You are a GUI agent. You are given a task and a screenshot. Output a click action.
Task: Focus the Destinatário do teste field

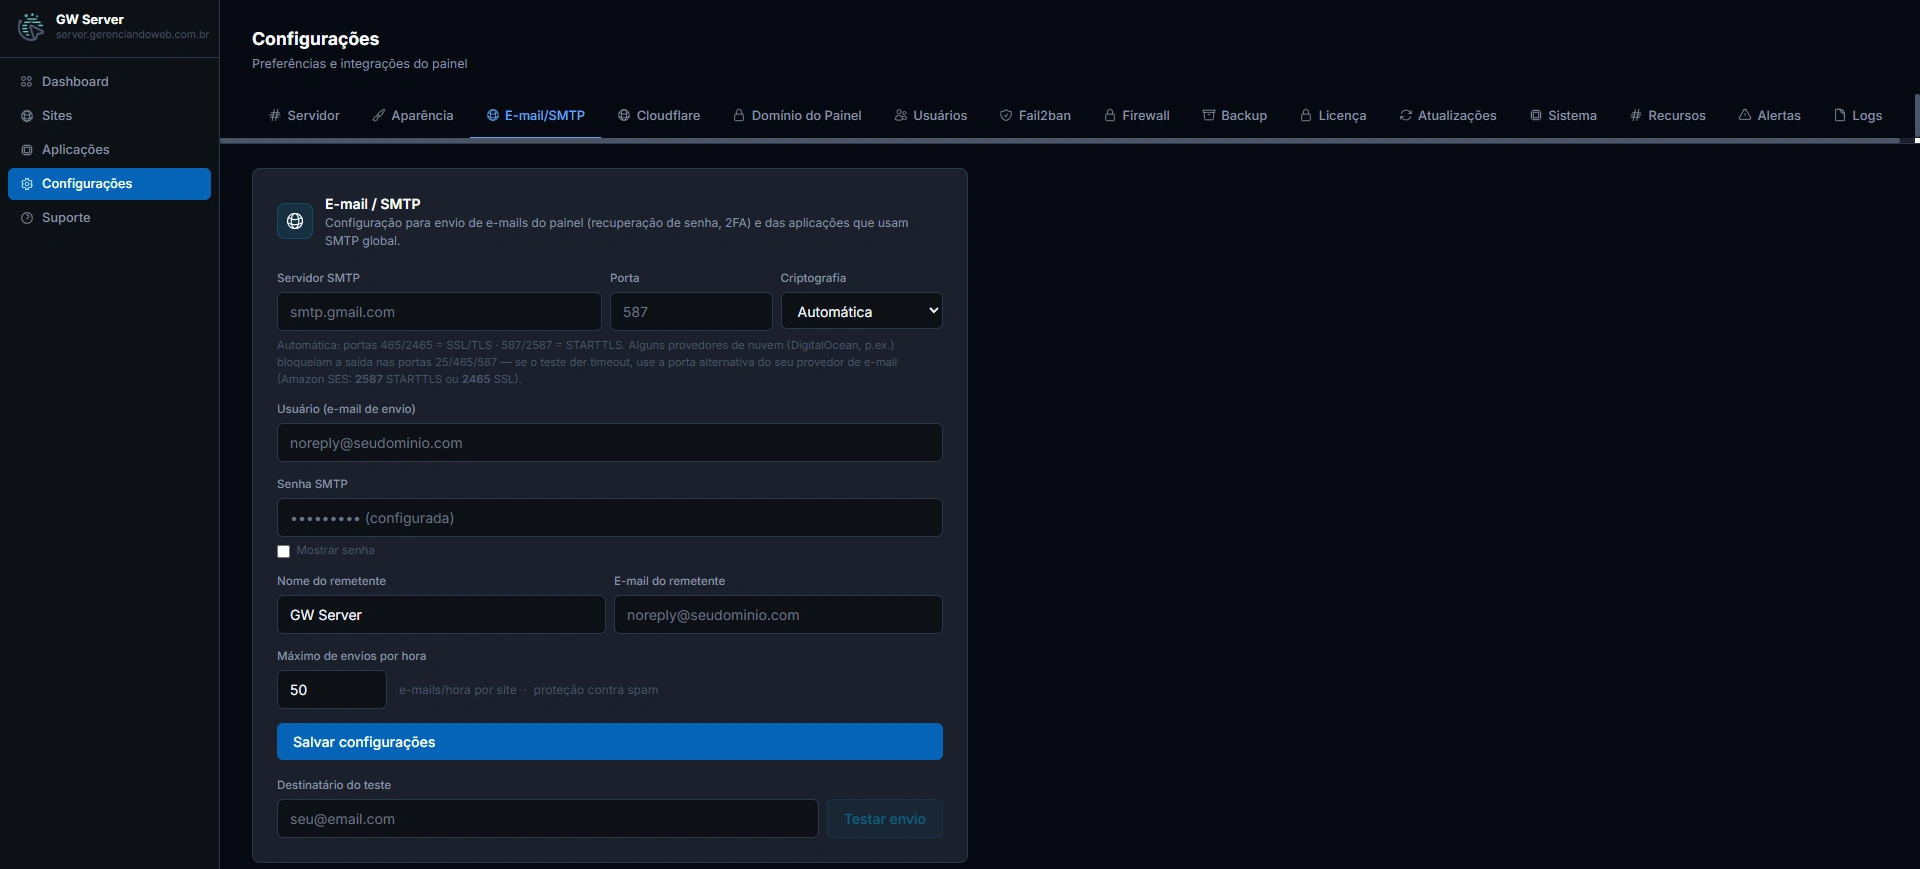548,818
